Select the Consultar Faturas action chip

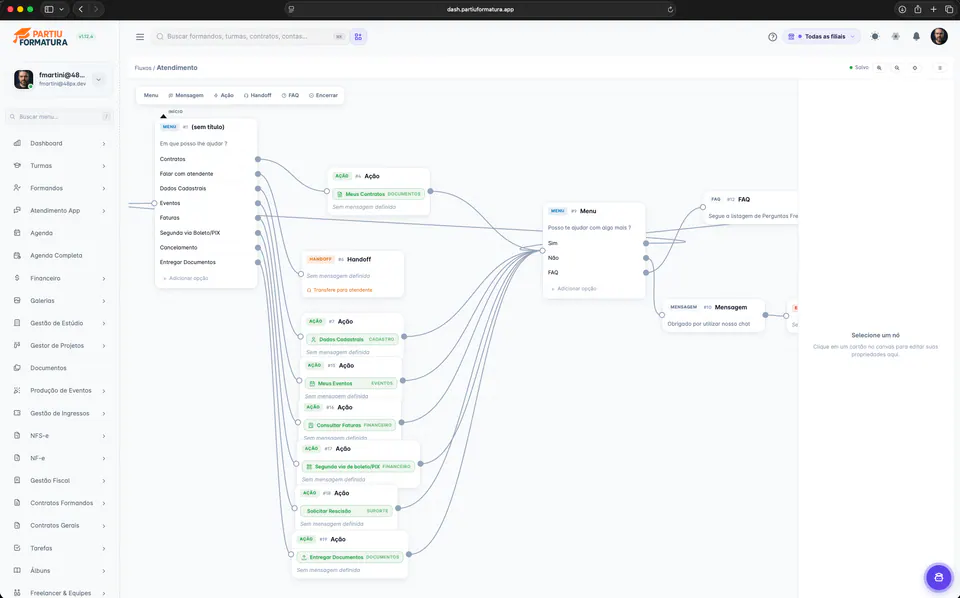pyautogui.click(x=350, y=425)
